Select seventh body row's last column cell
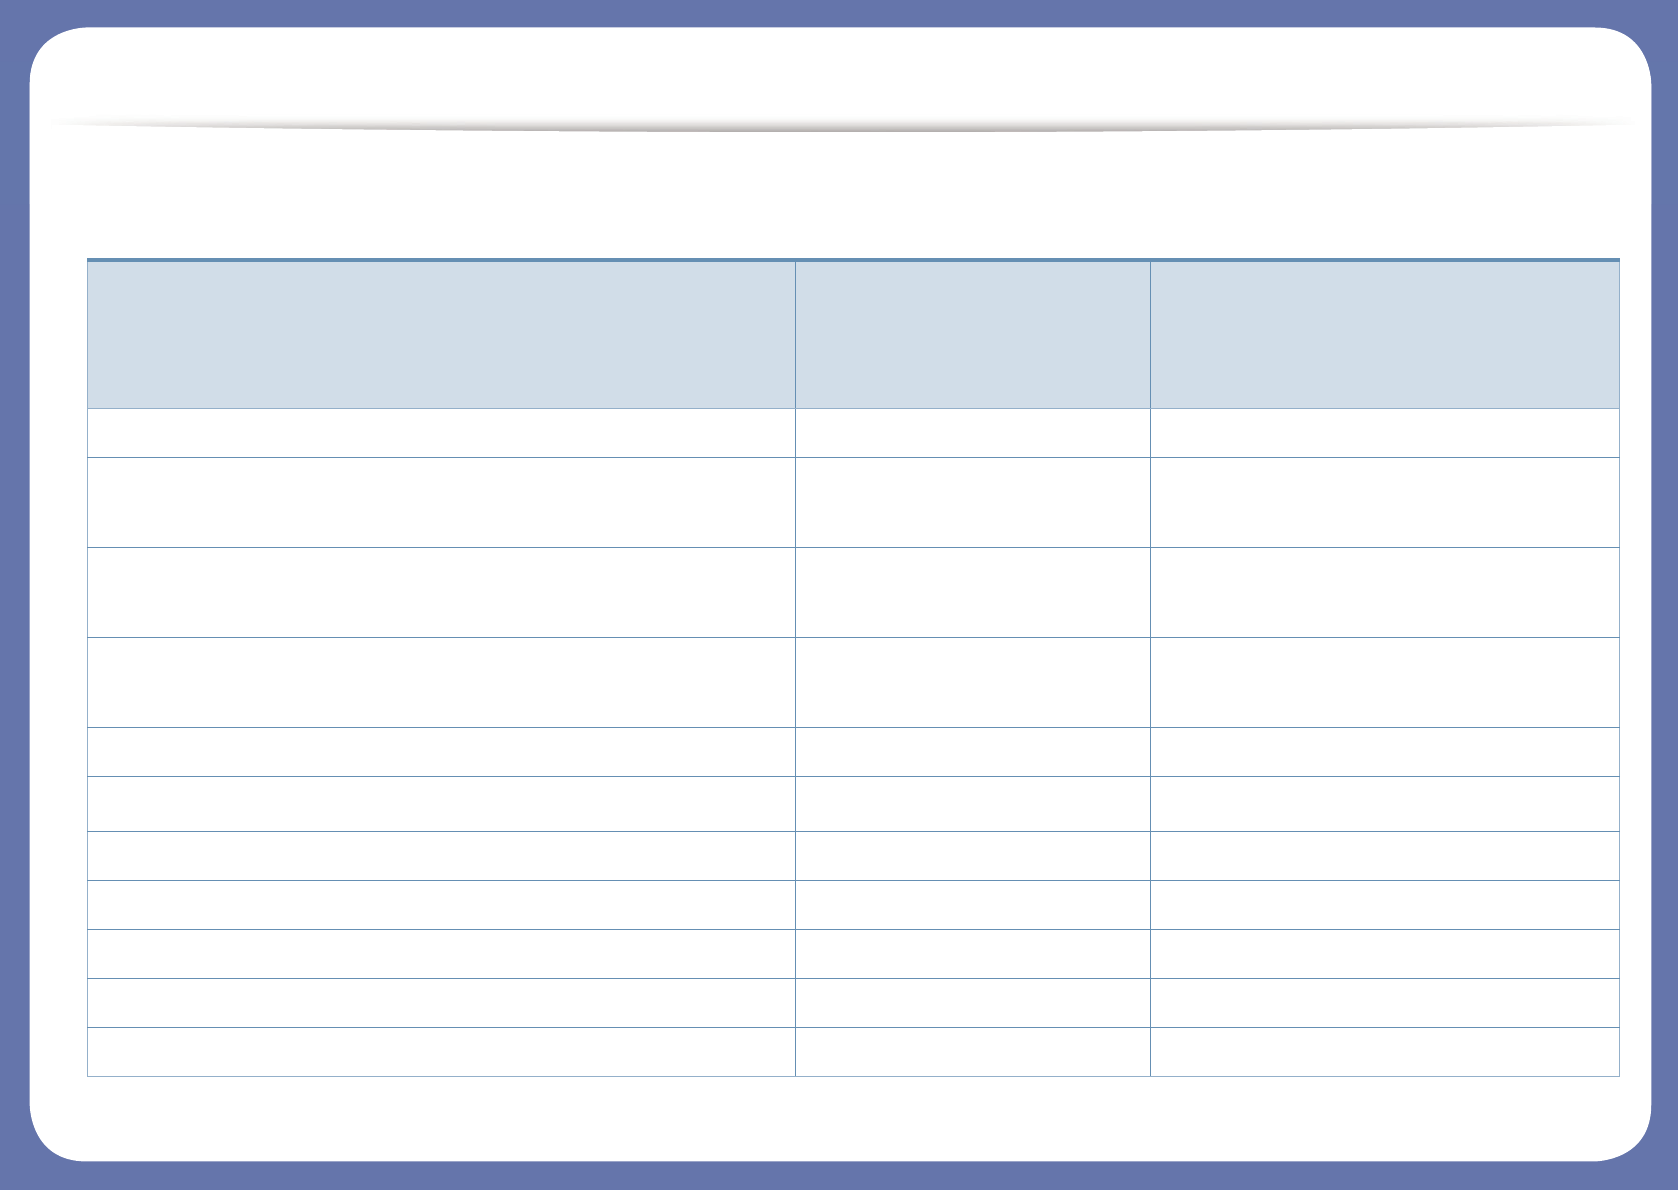The width and height of the screenshot is (1678, 1190). pos(1385,856)
